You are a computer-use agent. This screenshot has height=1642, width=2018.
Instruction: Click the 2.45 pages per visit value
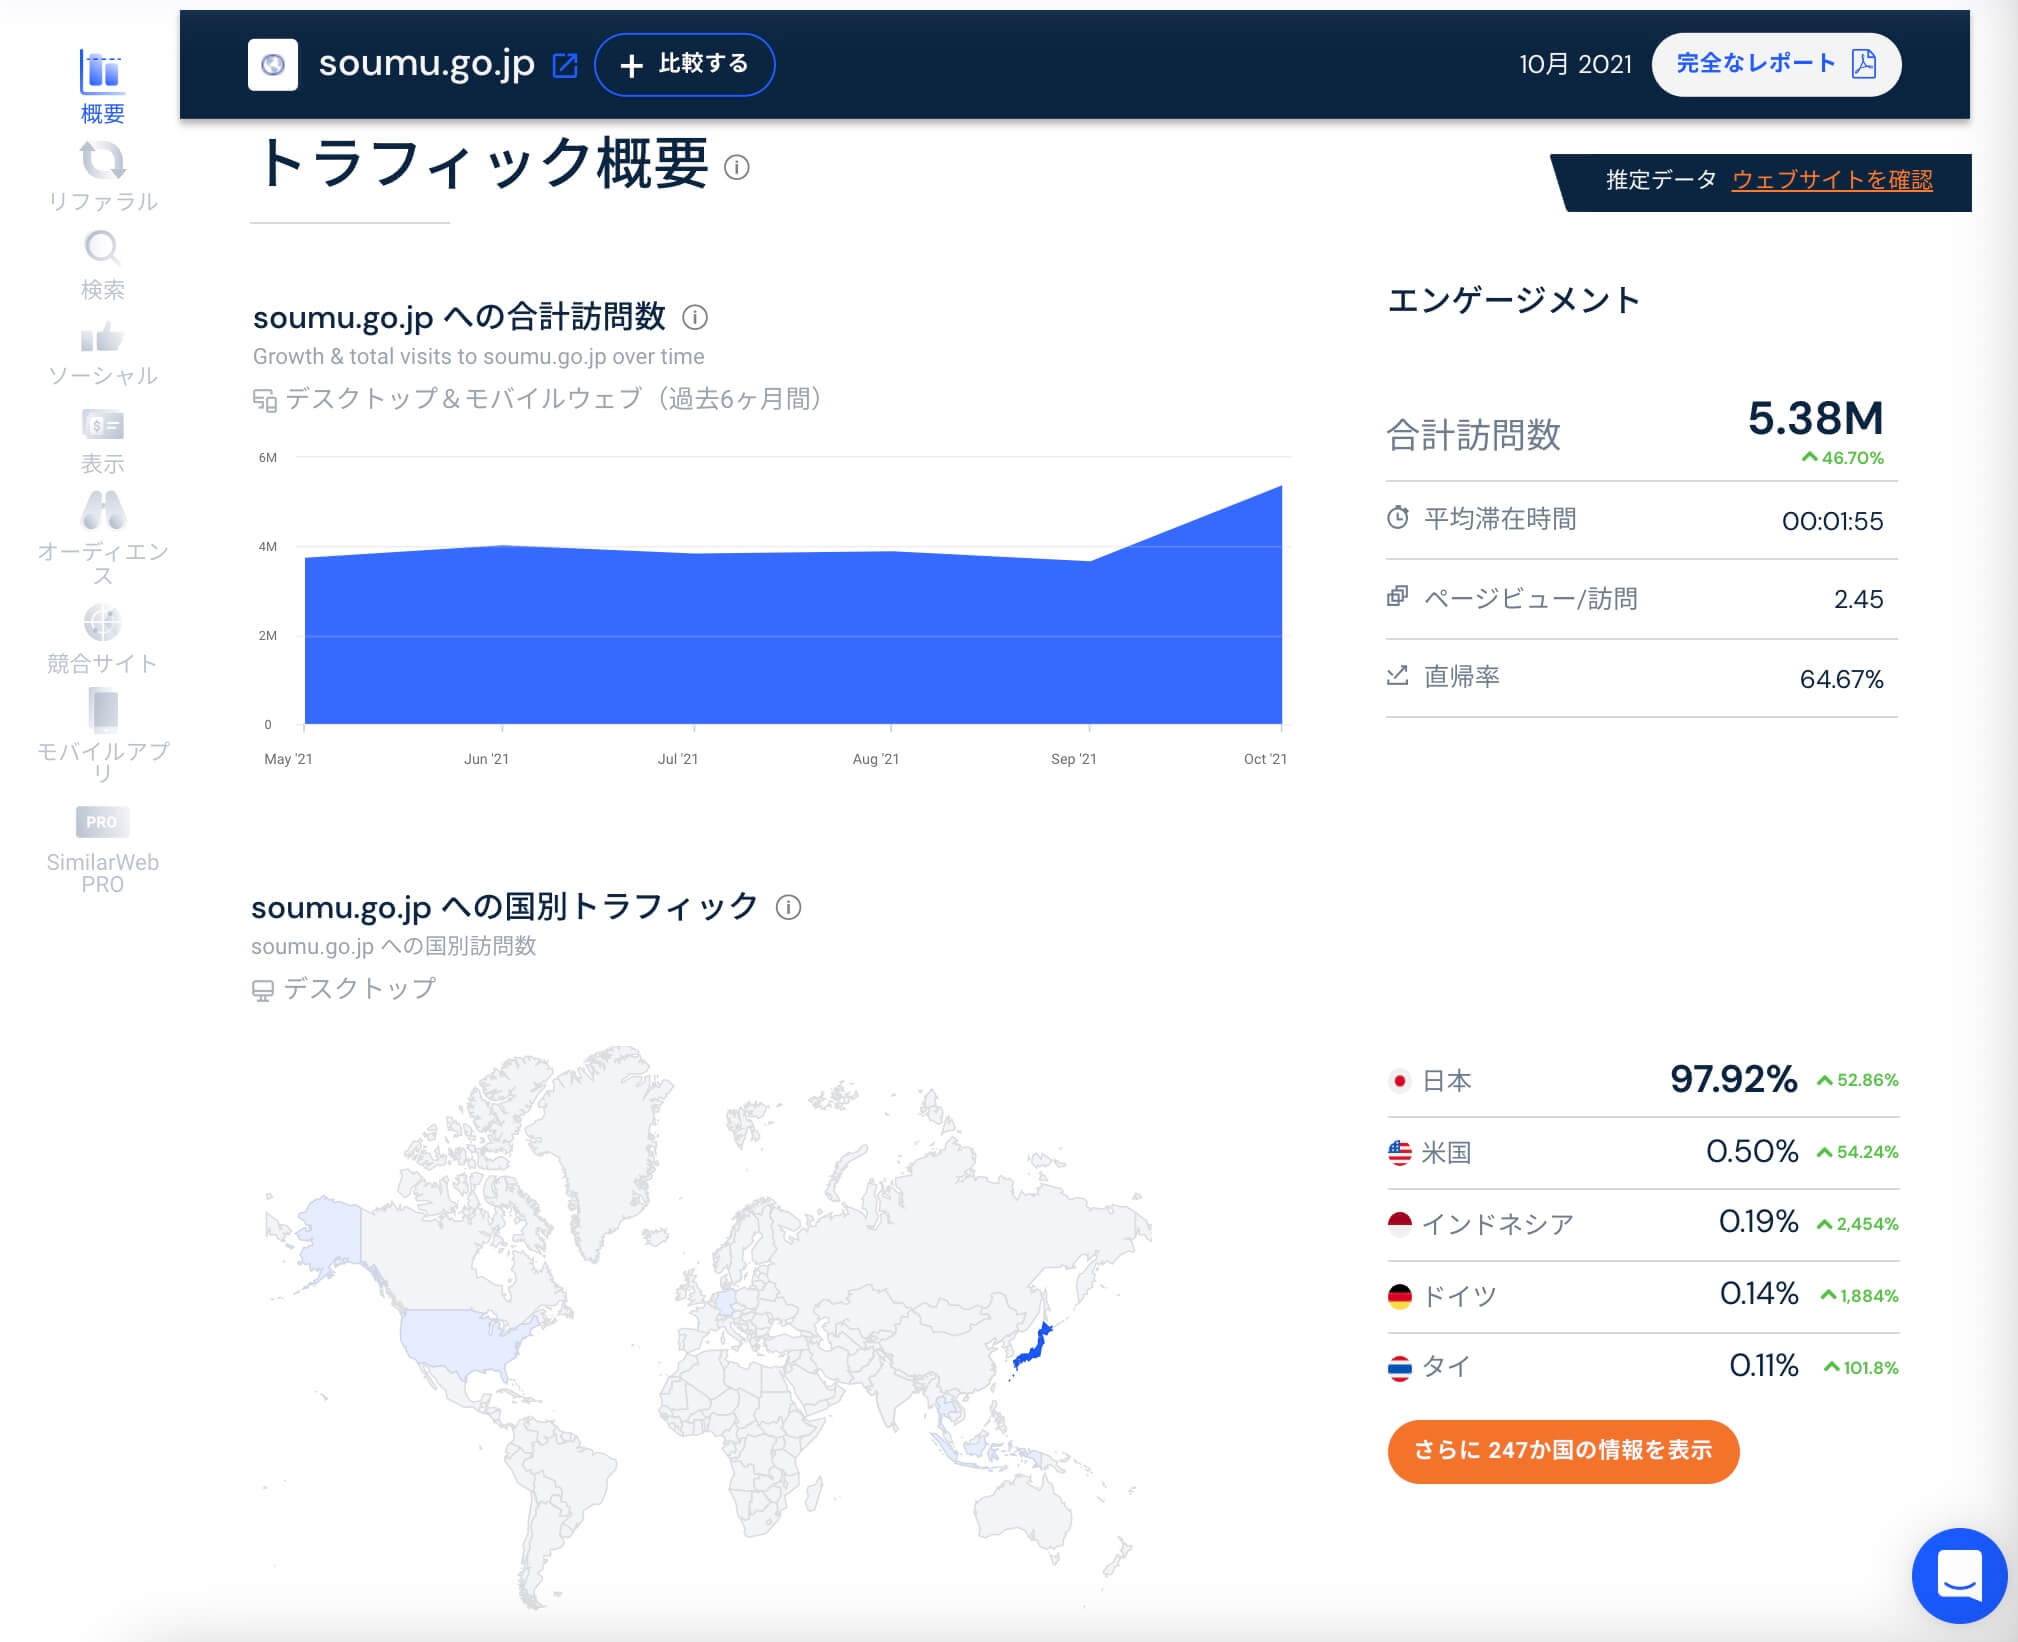click(1858, 599)
